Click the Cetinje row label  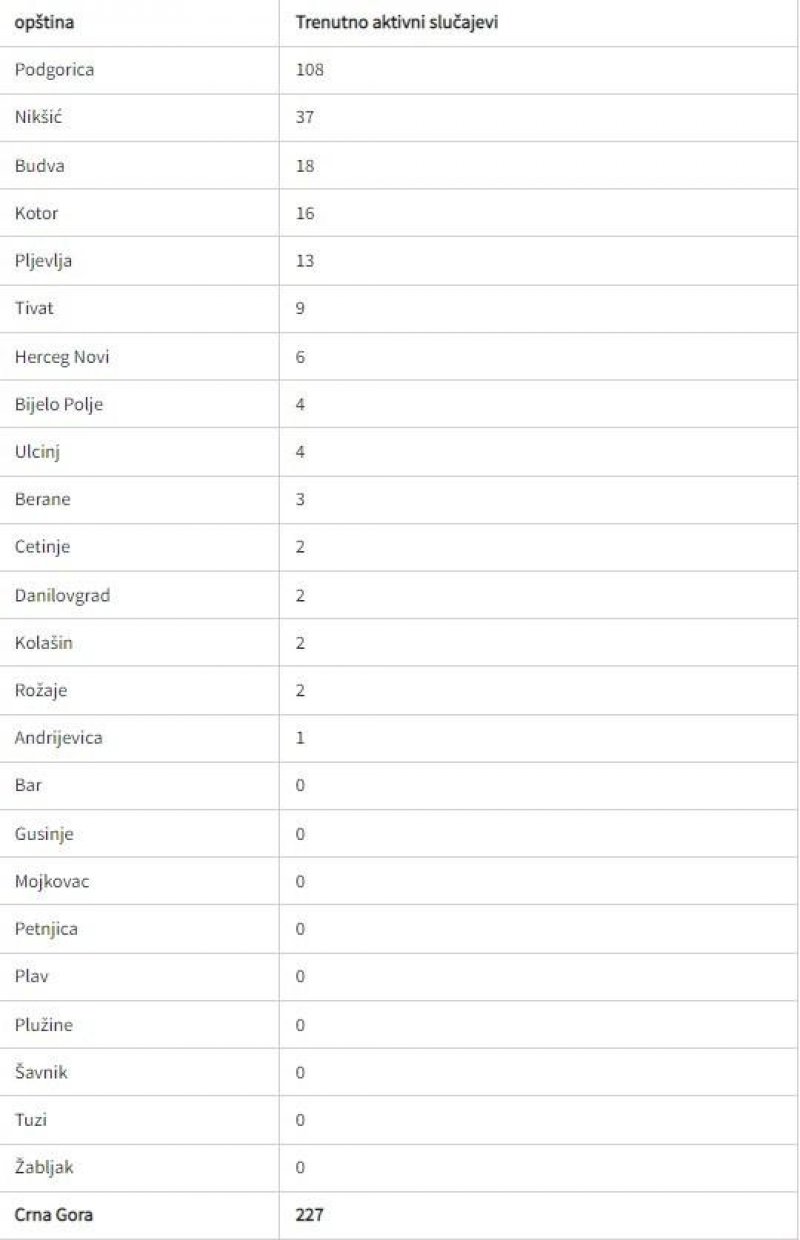(x=43, y=547)
